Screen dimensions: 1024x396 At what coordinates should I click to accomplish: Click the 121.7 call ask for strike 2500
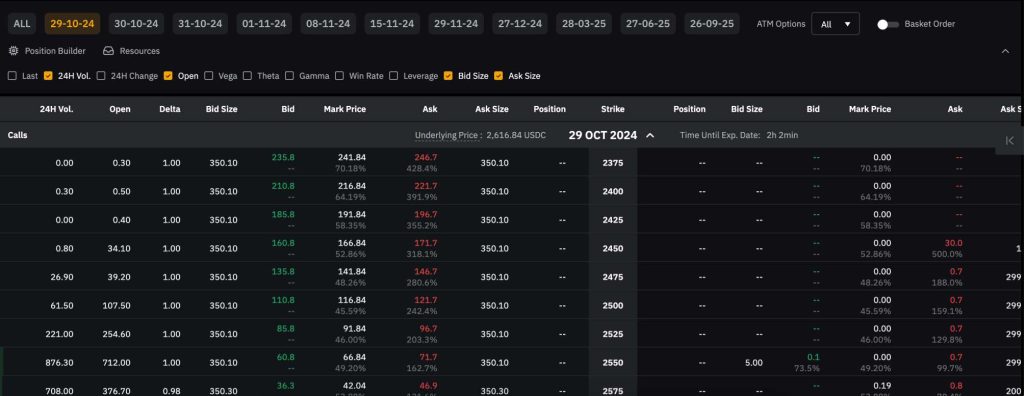[x=425, y=300]
